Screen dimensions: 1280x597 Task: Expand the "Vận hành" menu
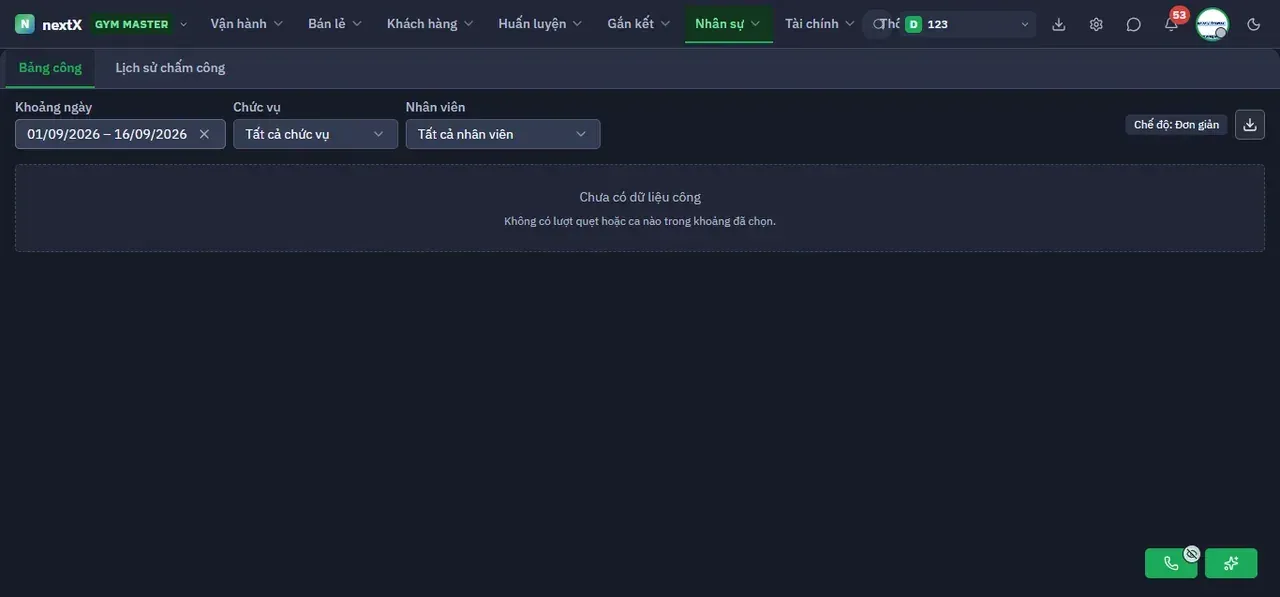246,24
